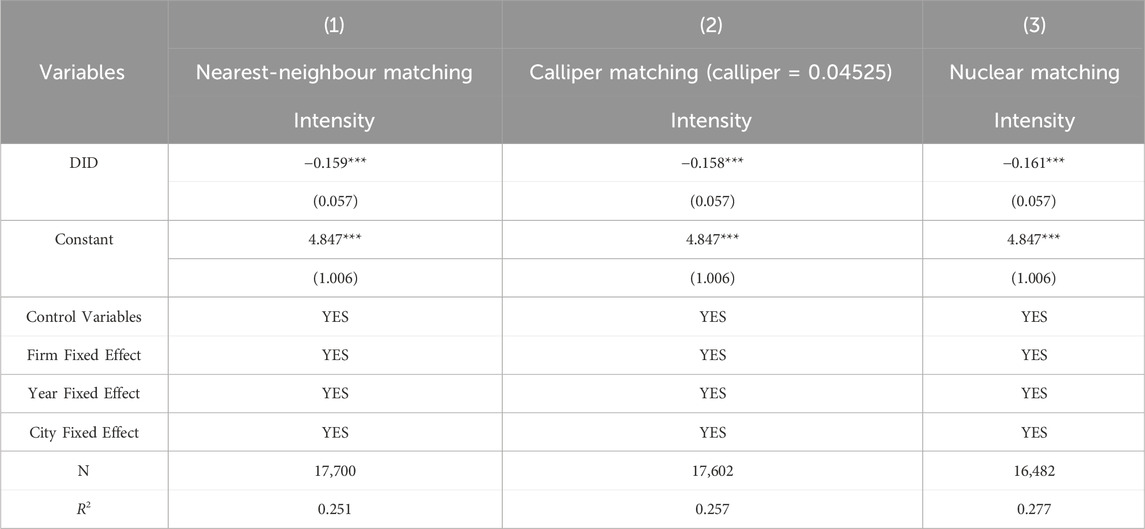The image size is (1145, 529).
Task: Select the R² row label
Action: [83, 509]
